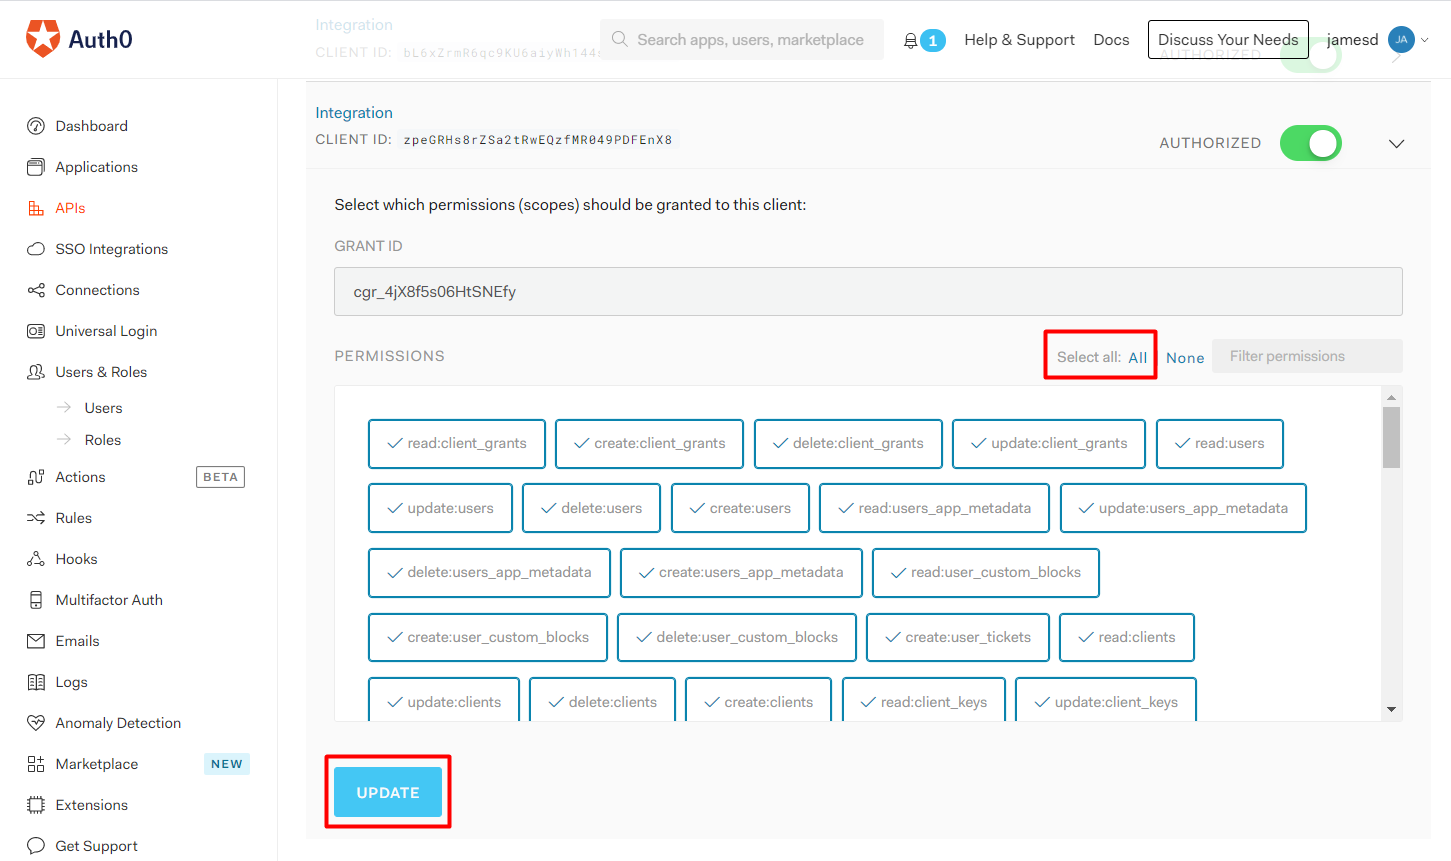Screen dimensions: 1451x861
Task: Open the Dashboard icon in sidebar
Action: pyautogui.click(x=36, y=126)
